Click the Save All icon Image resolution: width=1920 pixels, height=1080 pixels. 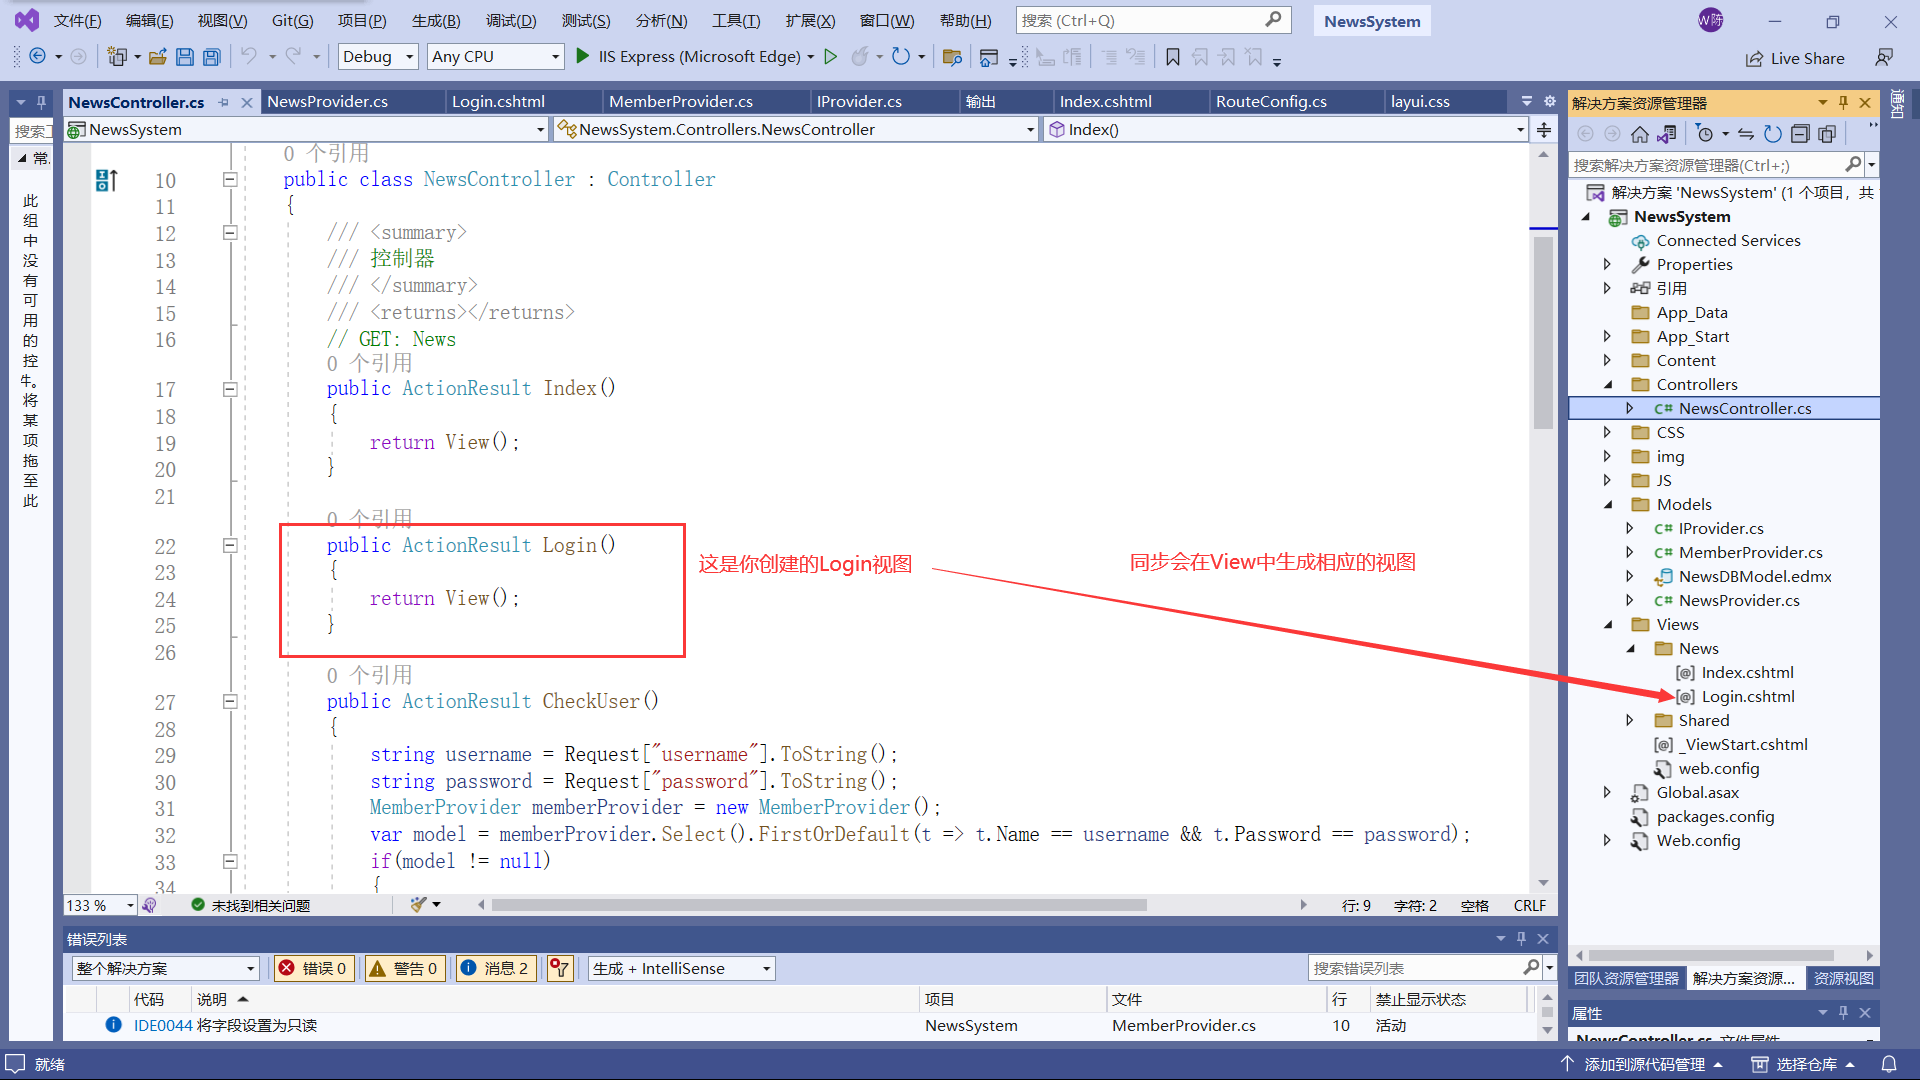pos(211,57)
